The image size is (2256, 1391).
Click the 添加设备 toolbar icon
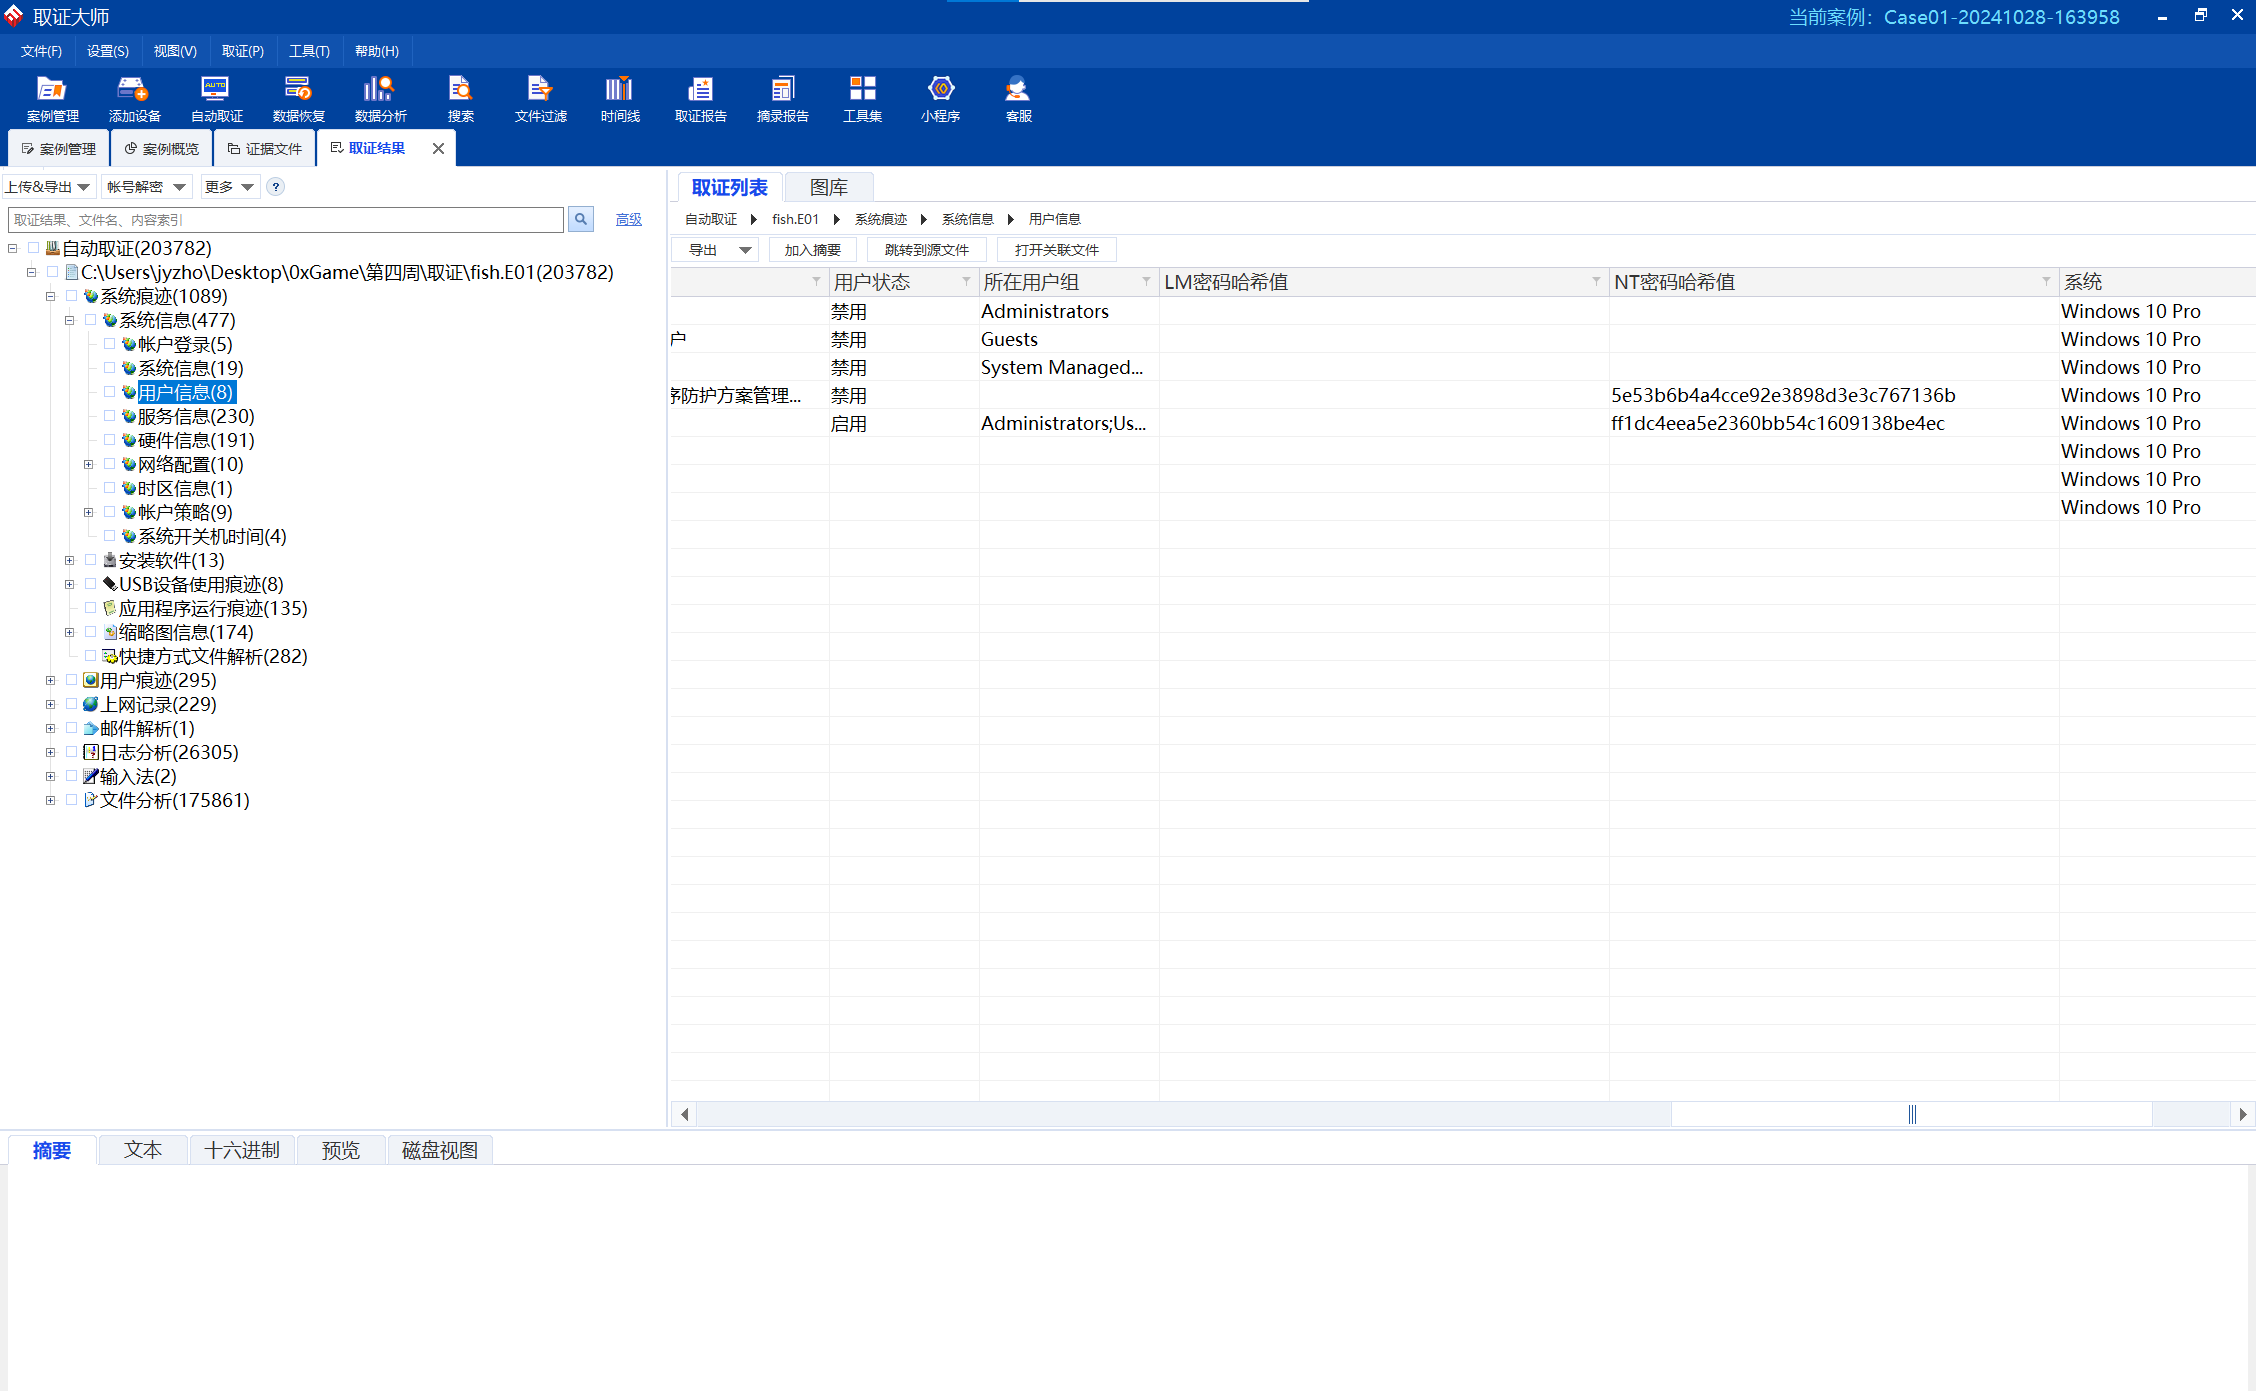click(134, 99)
